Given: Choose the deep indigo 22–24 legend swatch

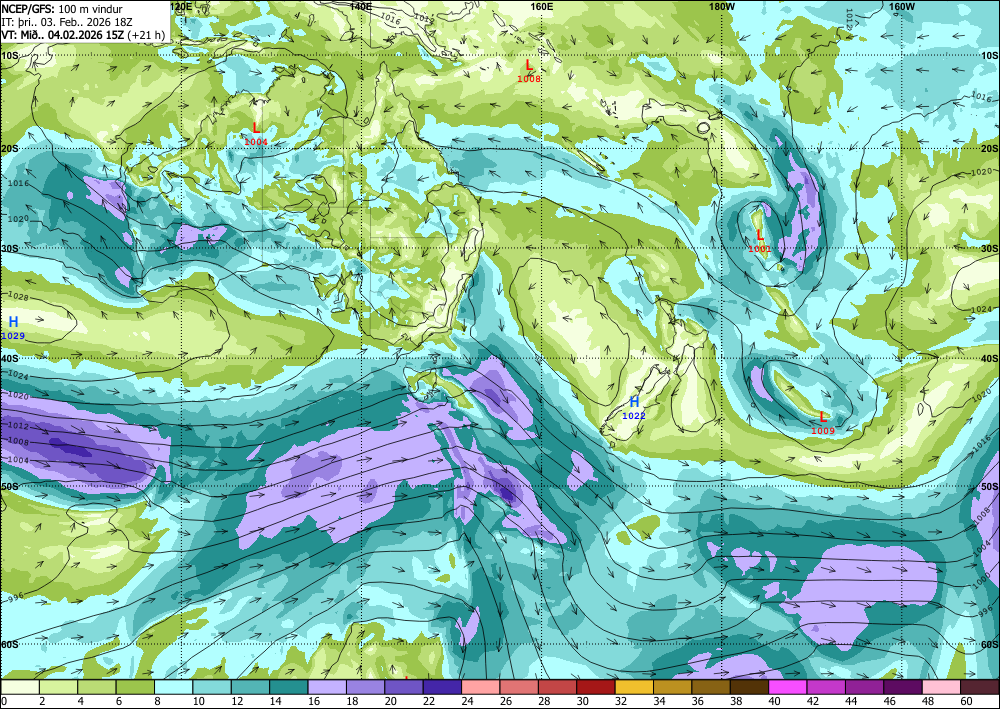Looking at the screenshot, I should pyautogui.click(x=442, y=687).
